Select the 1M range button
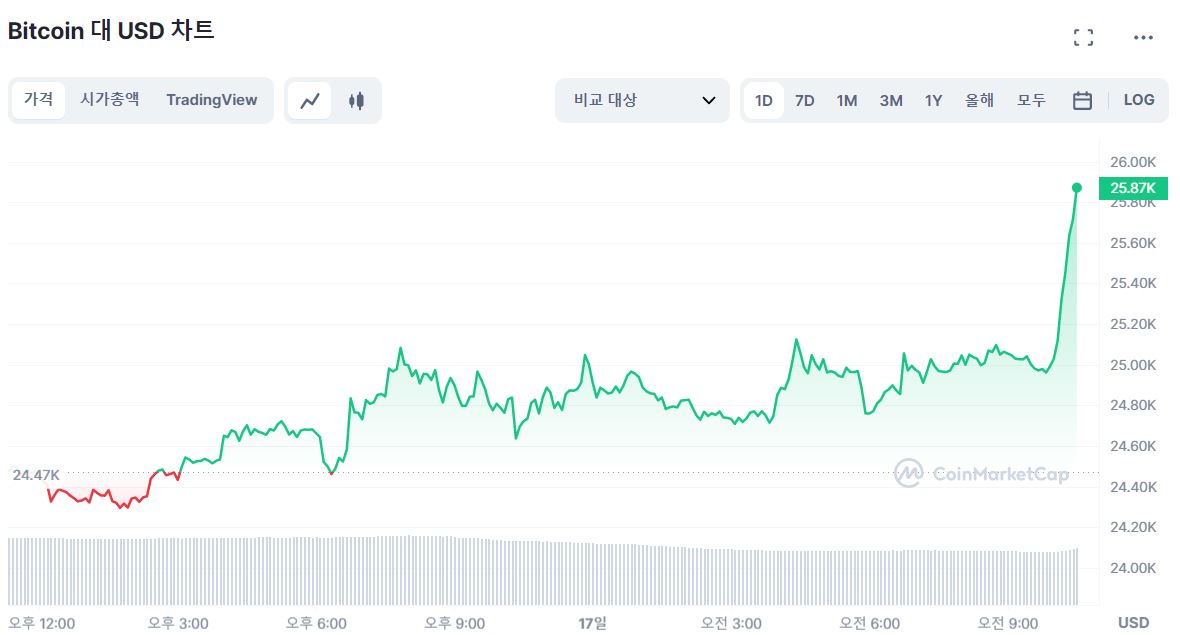1180x635 pixels. (847, 100)
